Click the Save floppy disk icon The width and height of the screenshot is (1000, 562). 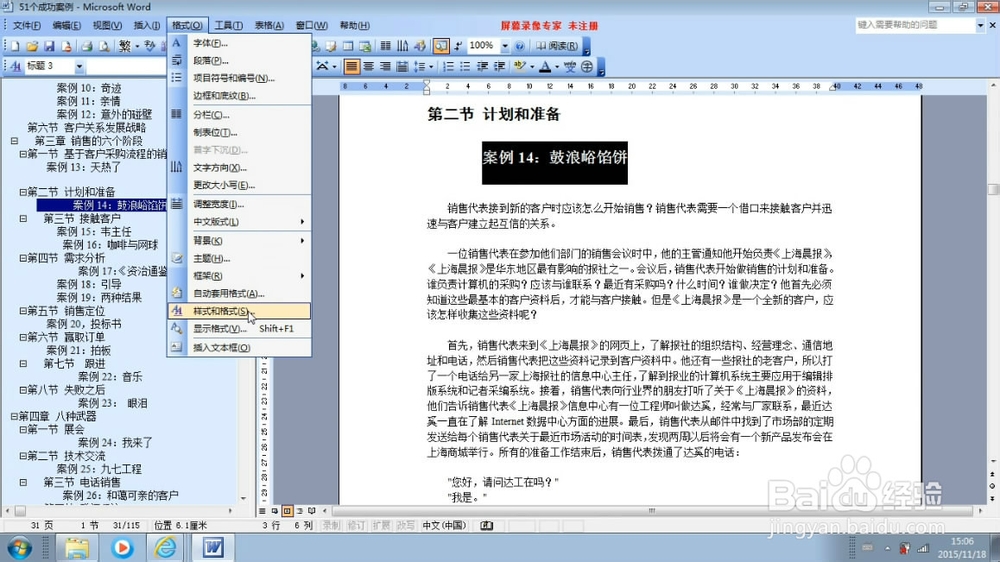point(48,46)
